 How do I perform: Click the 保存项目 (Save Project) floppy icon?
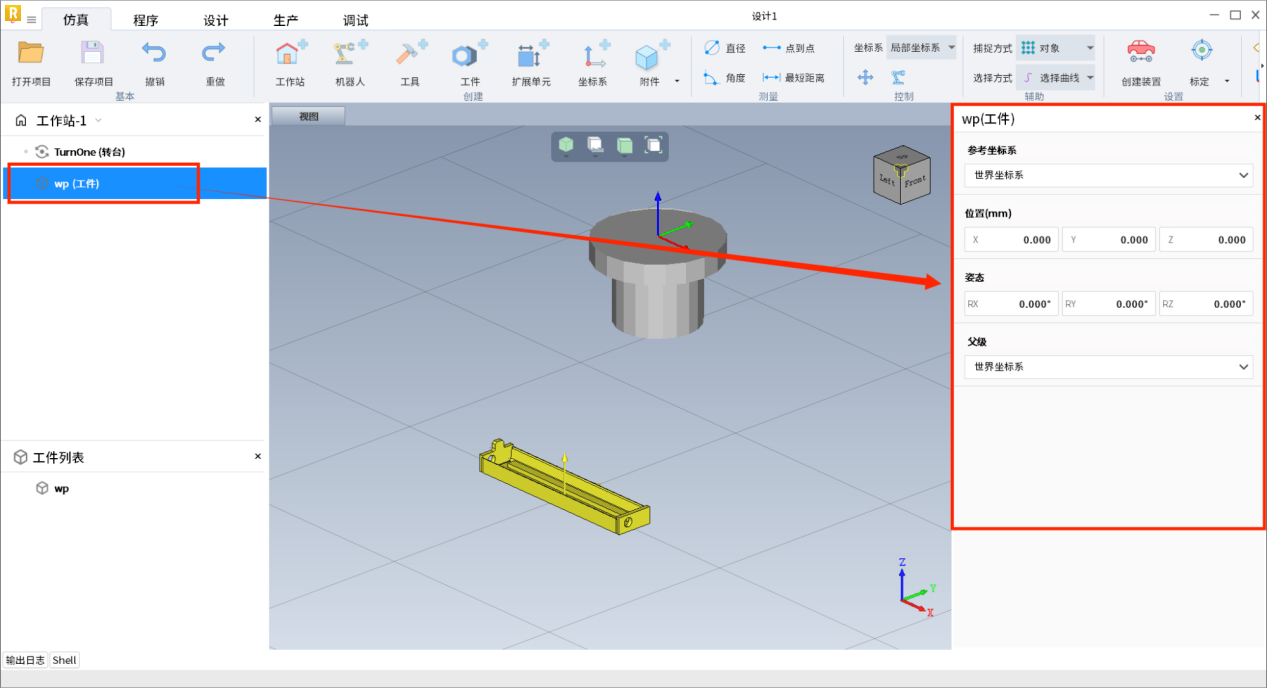click(x=93, y=55)
